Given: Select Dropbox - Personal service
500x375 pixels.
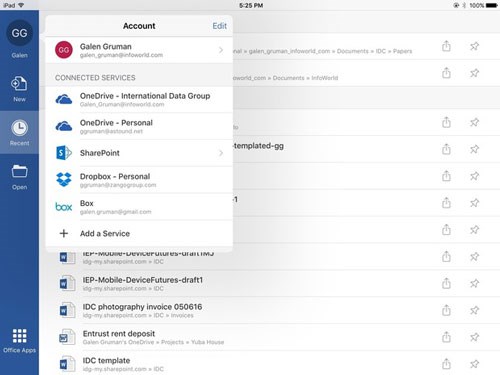Looking at the screenshot, I should (x=139, y=180).
